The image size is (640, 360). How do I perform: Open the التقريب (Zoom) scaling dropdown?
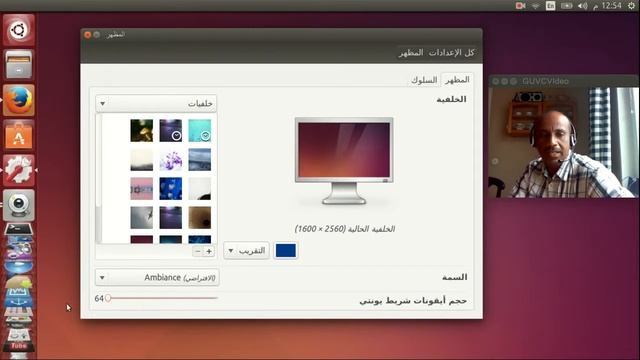(x=247, y=251)
